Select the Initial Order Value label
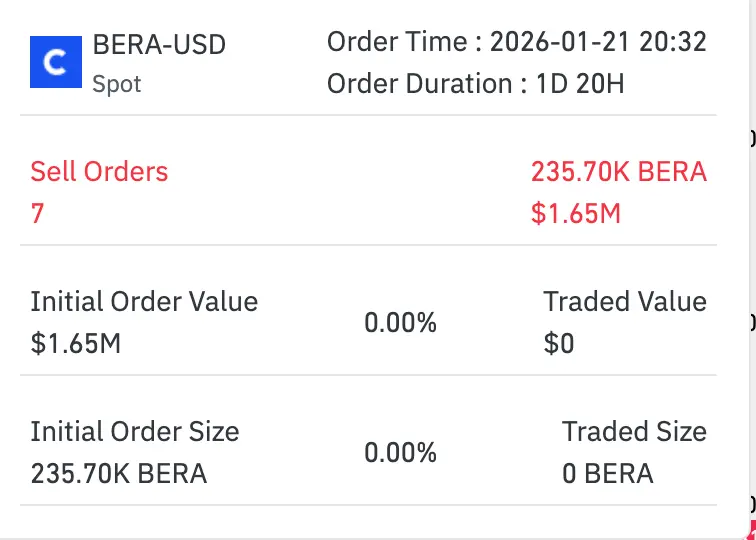The image size is (756, 540). pyautogui.click(x=144, y=302)
